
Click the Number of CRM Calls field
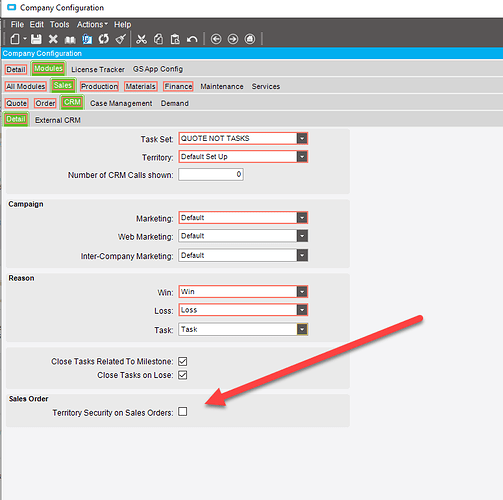211,174
